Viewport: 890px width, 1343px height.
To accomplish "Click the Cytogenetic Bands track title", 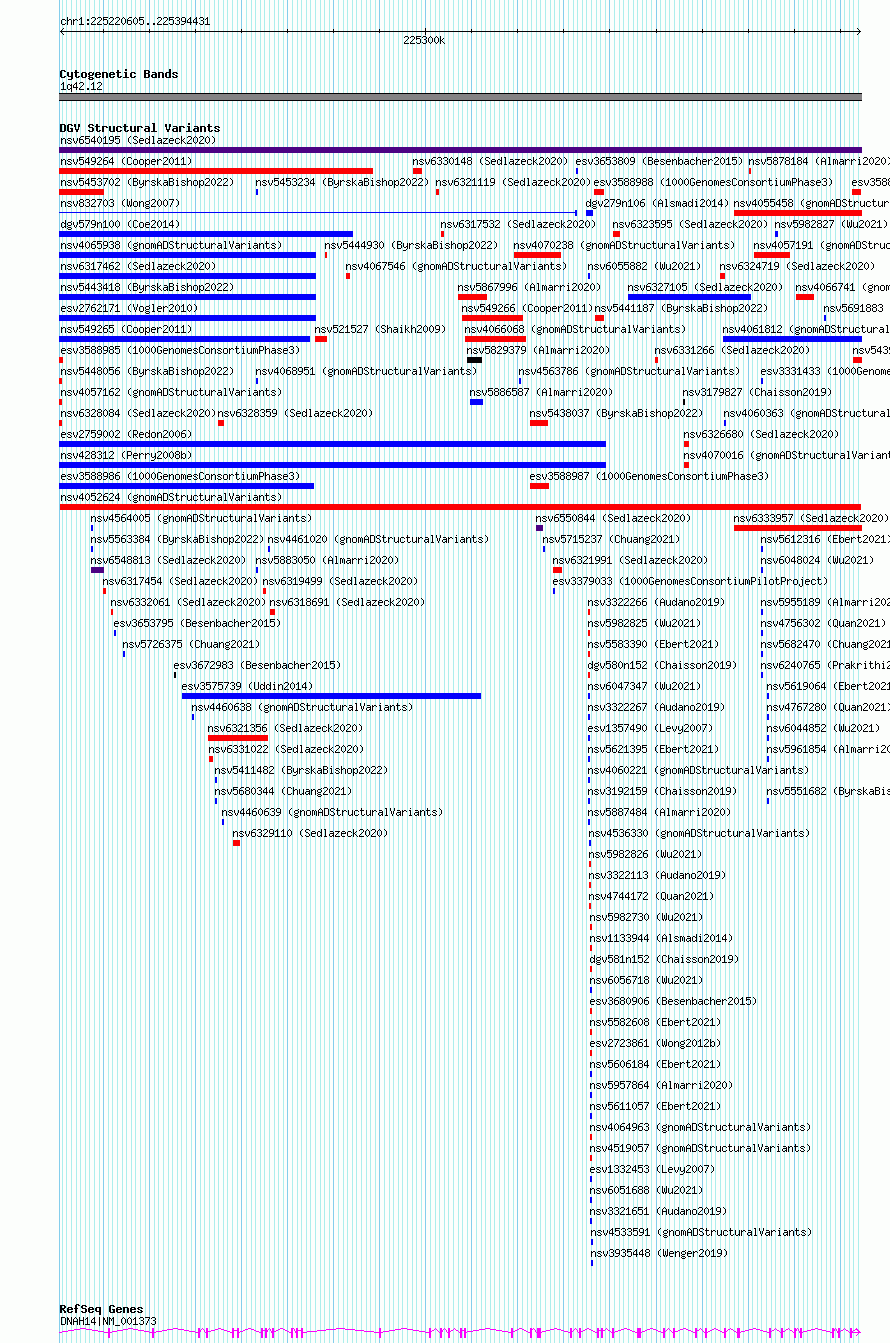I will (x=119, y=74).
